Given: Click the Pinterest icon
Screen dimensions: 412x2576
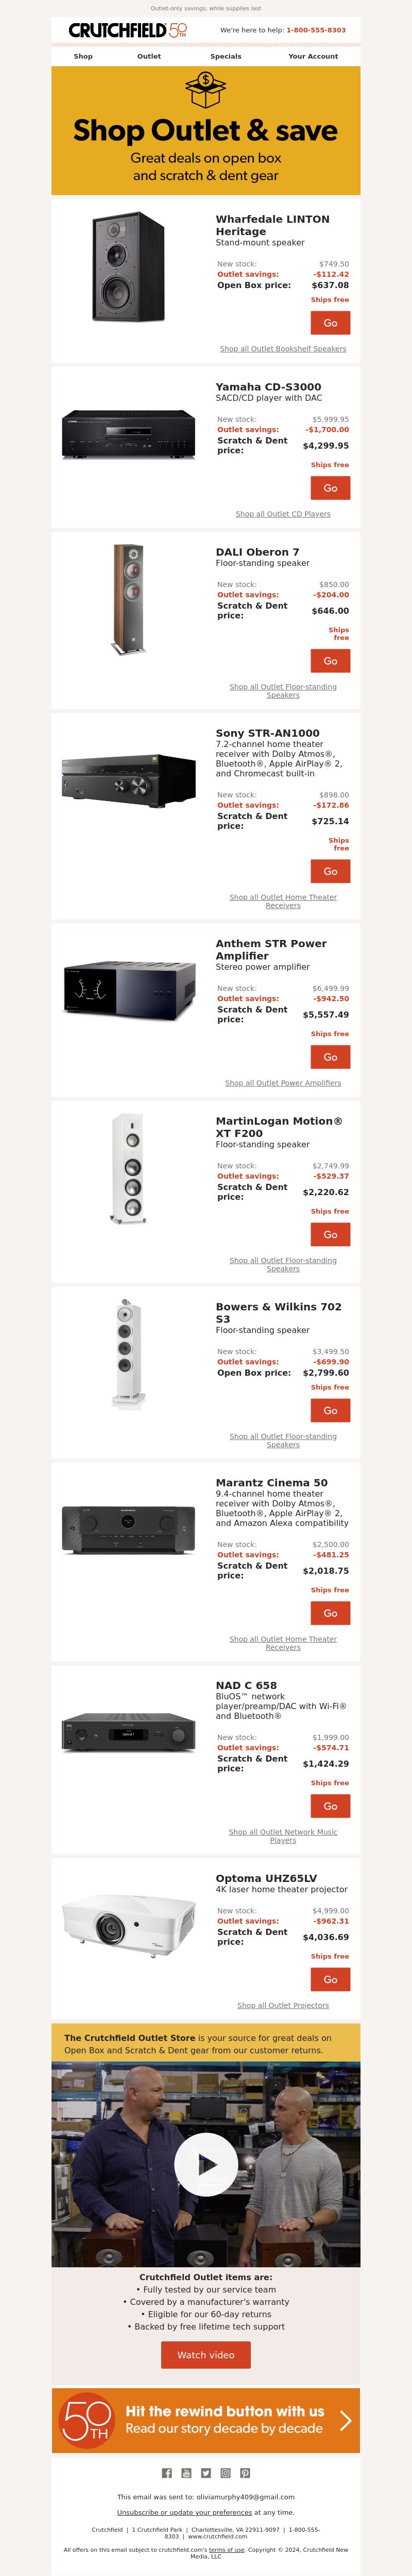Looking at the screenshot, I should pyautogui.click(x=245, y=2473).
